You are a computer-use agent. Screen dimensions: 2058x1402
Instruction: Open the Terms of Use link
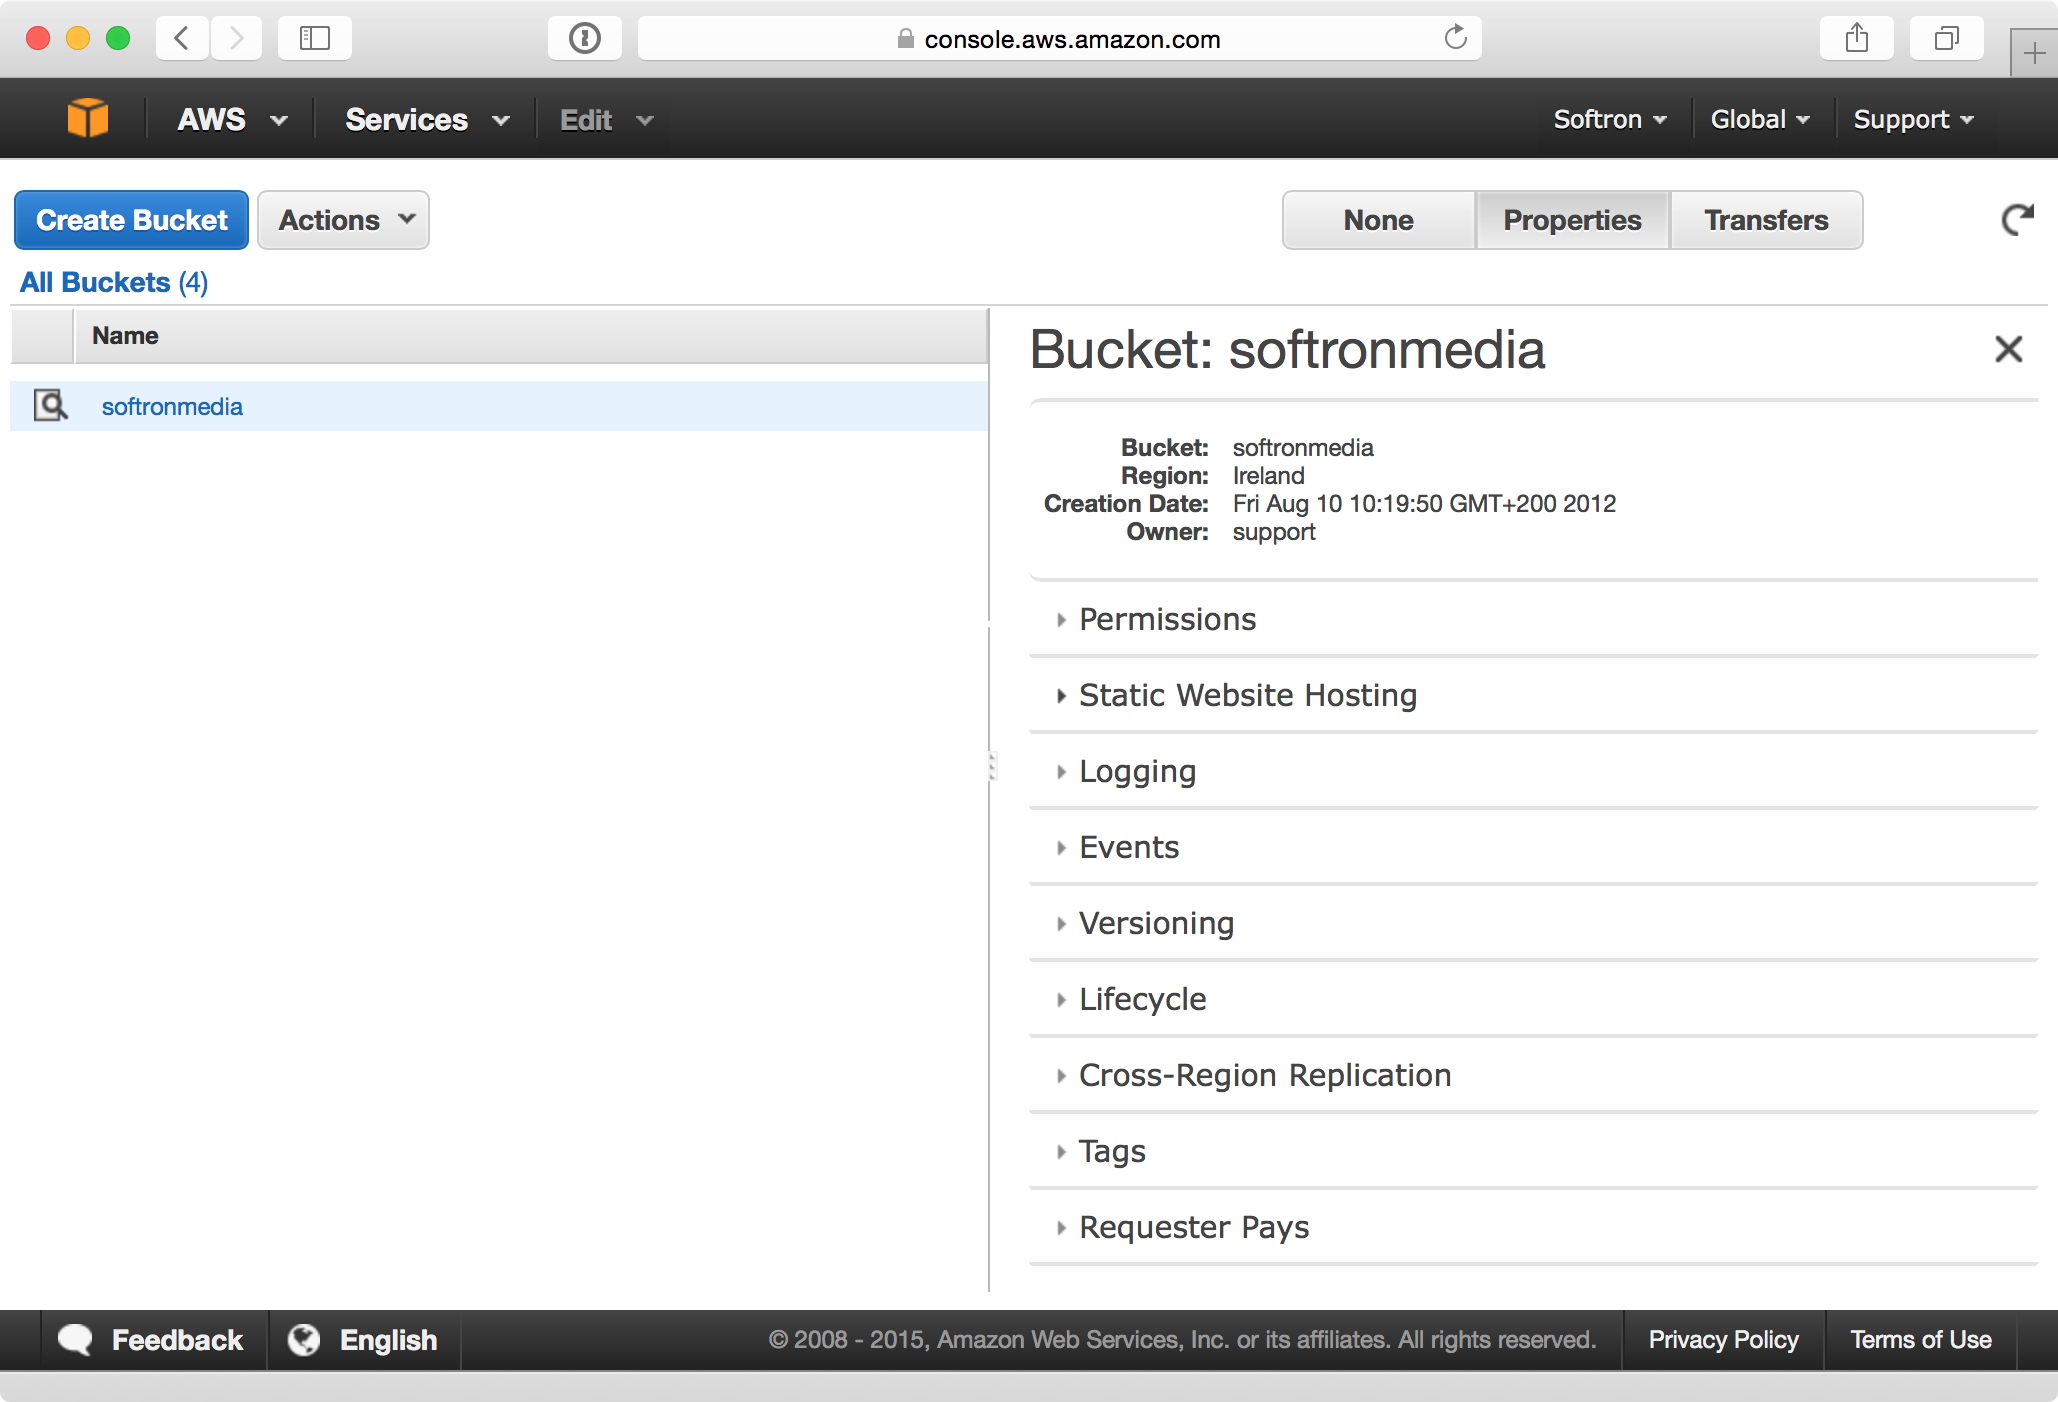[1920, 1340]
